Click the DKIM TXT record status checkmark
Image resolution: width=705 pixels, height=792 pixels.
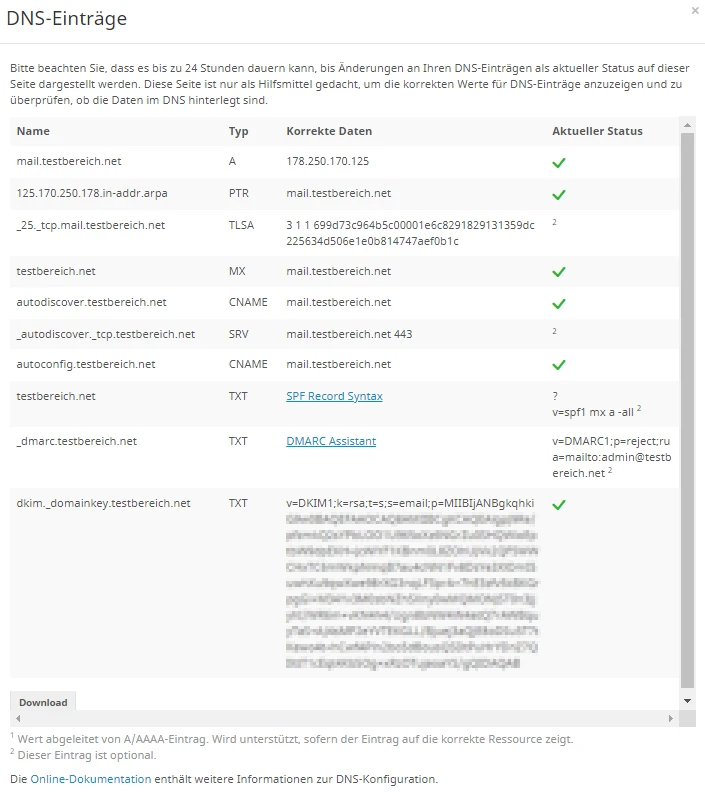point(559,505)
